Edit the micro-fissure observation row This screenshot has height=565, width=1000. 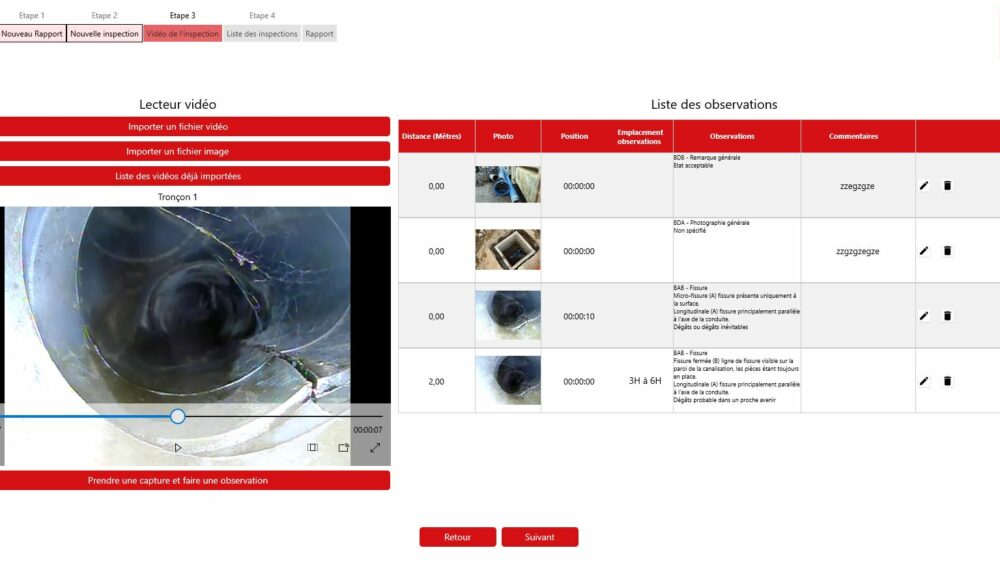click(924, 316)
